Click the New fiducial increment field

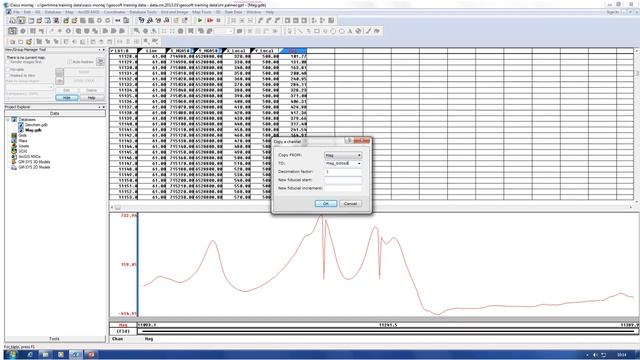tap(343, 188)
